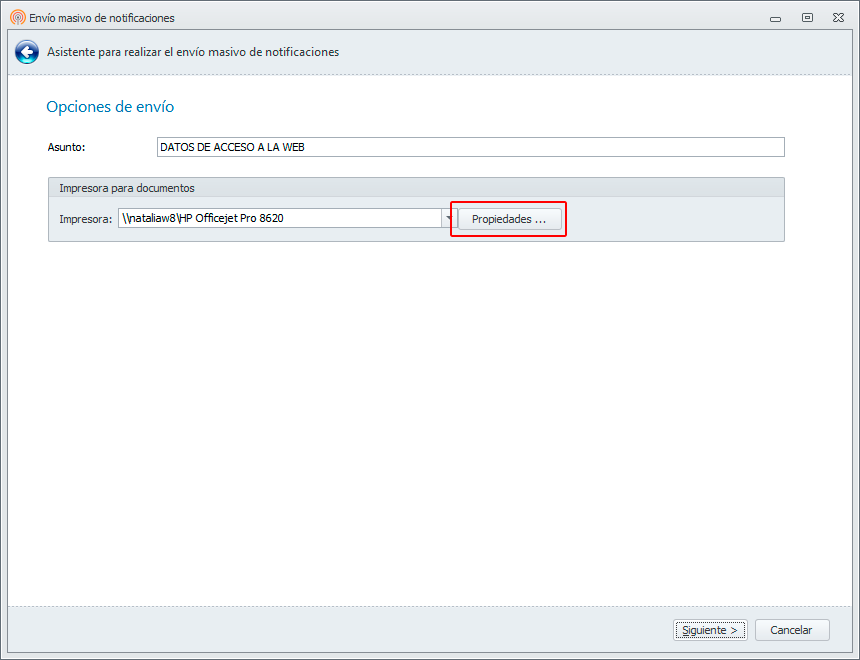This screenshot has height=660, width=860.
Task: Go back with the blue arrow icon
Action: tap(27, 52)
